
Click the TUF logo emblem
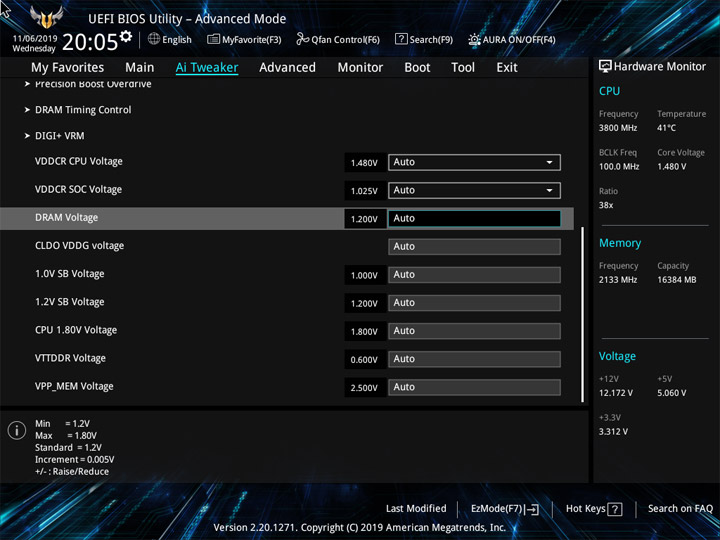pos(46,17)
